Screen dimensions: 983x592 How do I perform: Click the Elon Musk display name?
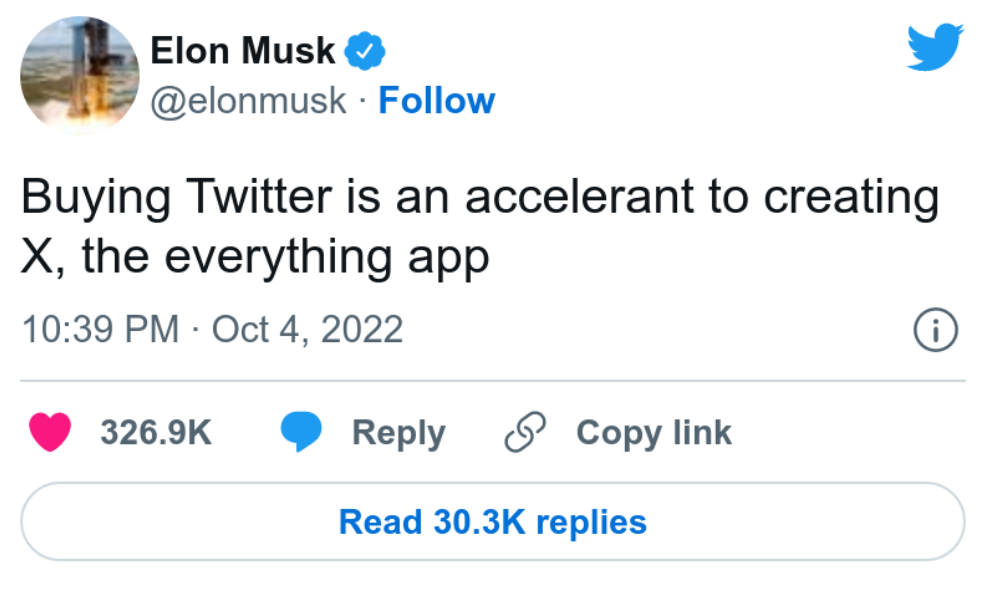click(x=243, y=51)
